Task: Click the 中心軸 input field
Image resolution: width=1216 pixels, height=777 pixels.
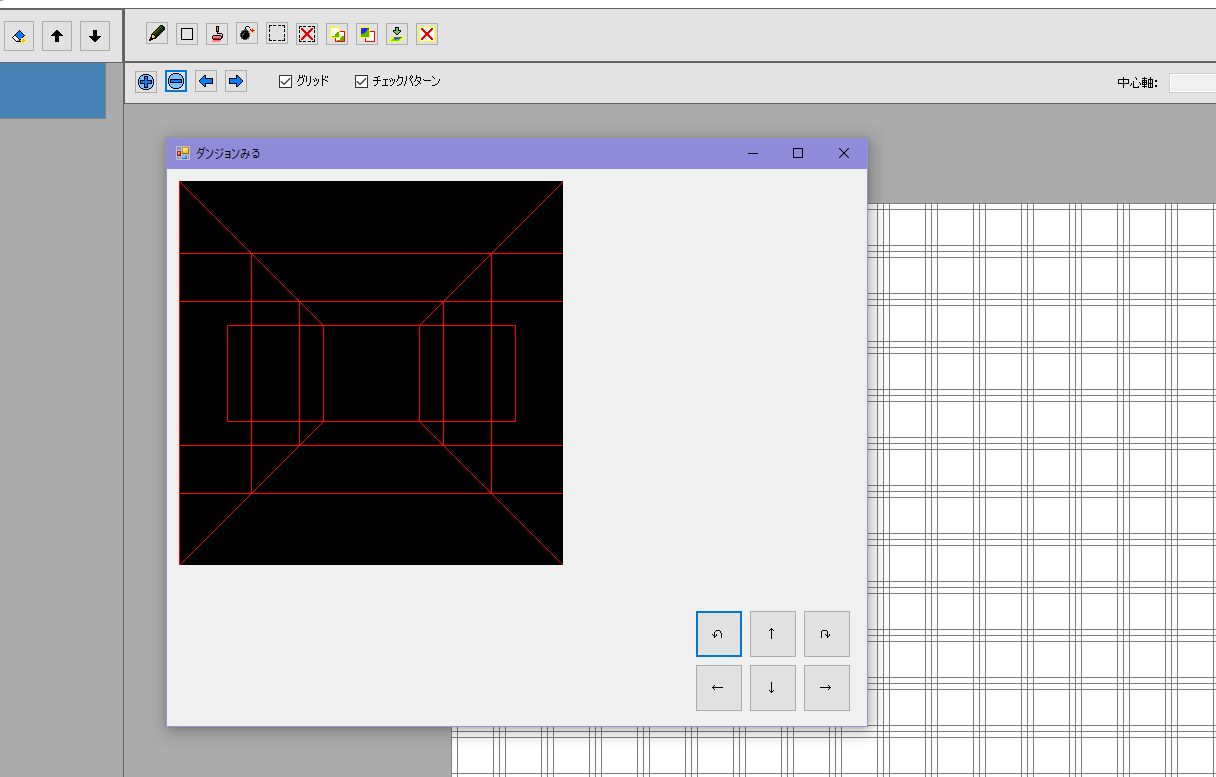Action: pyautogui.click(x=1192, y=83)
